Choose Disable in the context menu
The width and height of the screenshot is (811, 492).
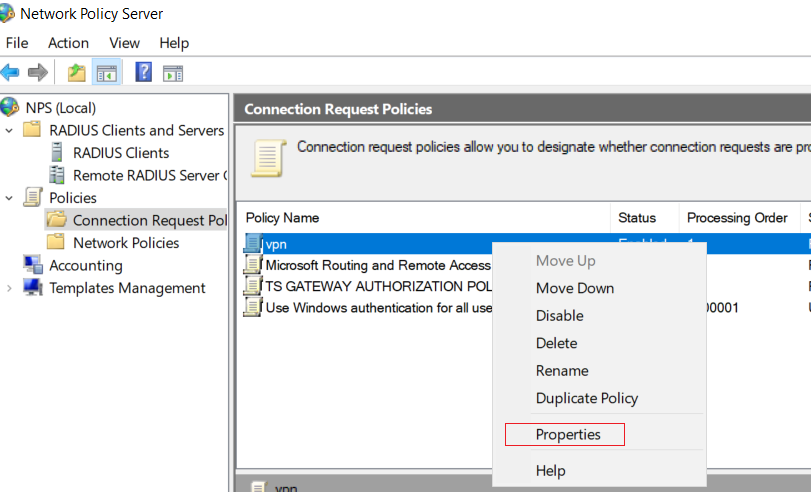coord(559,316)
